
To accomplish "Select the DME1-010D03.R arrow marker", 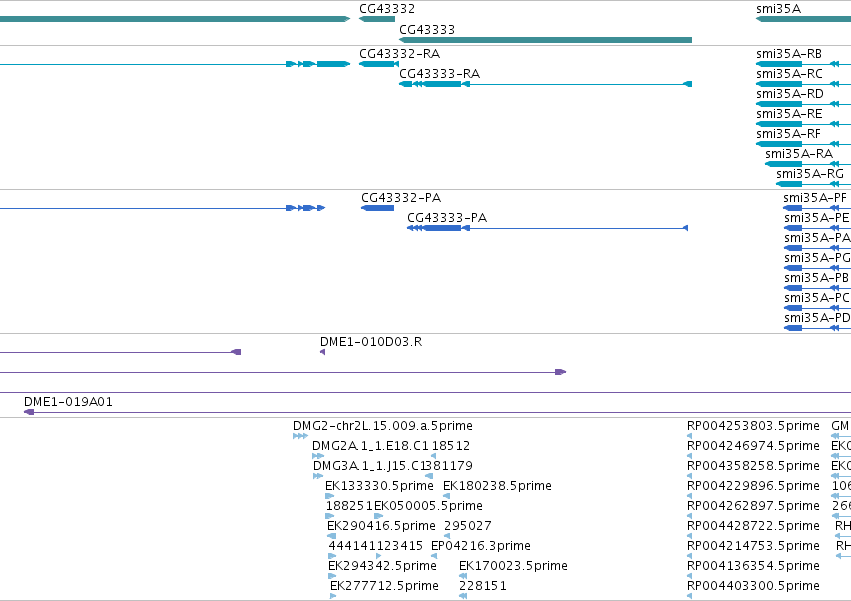I will tap(322, 352).
